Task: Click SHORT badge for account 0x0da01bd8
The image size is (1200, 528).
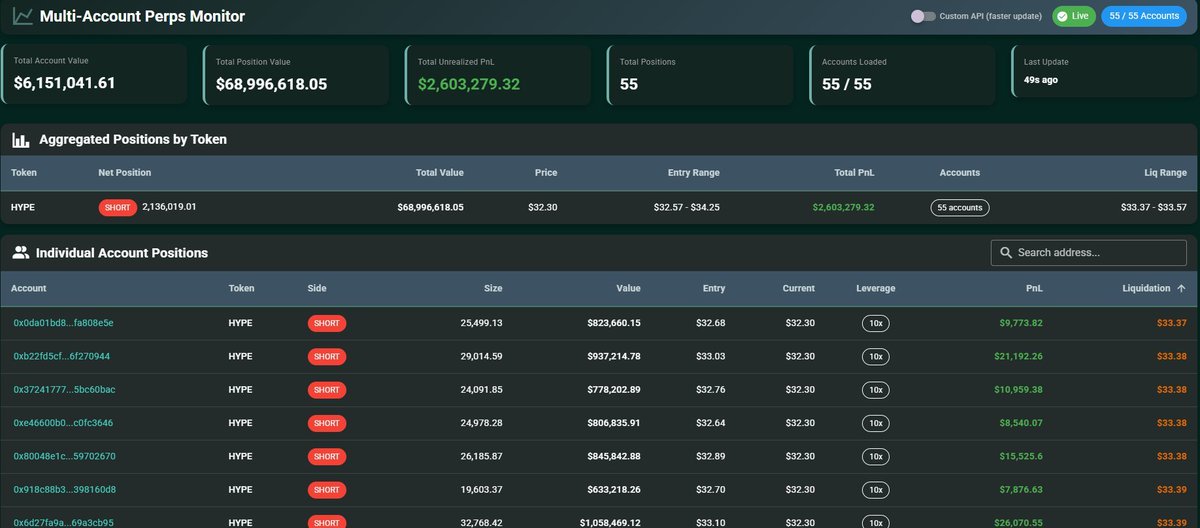Action: 327,323
